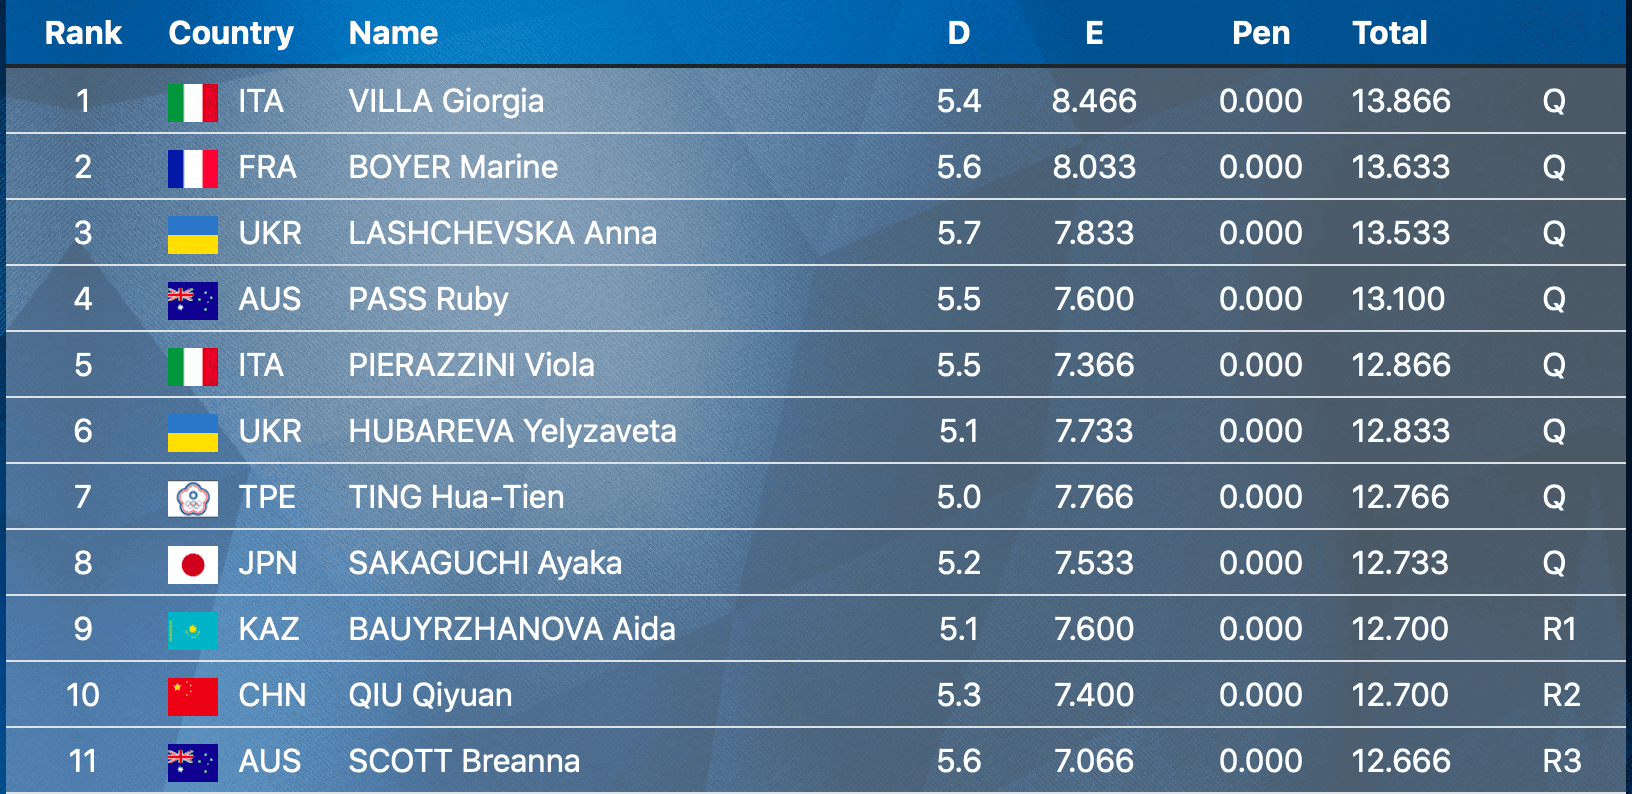Click Italy flag beside VILLA Giorgia
The height and width of the screenshot is (794, 1632).
click(x=192, y=102)
